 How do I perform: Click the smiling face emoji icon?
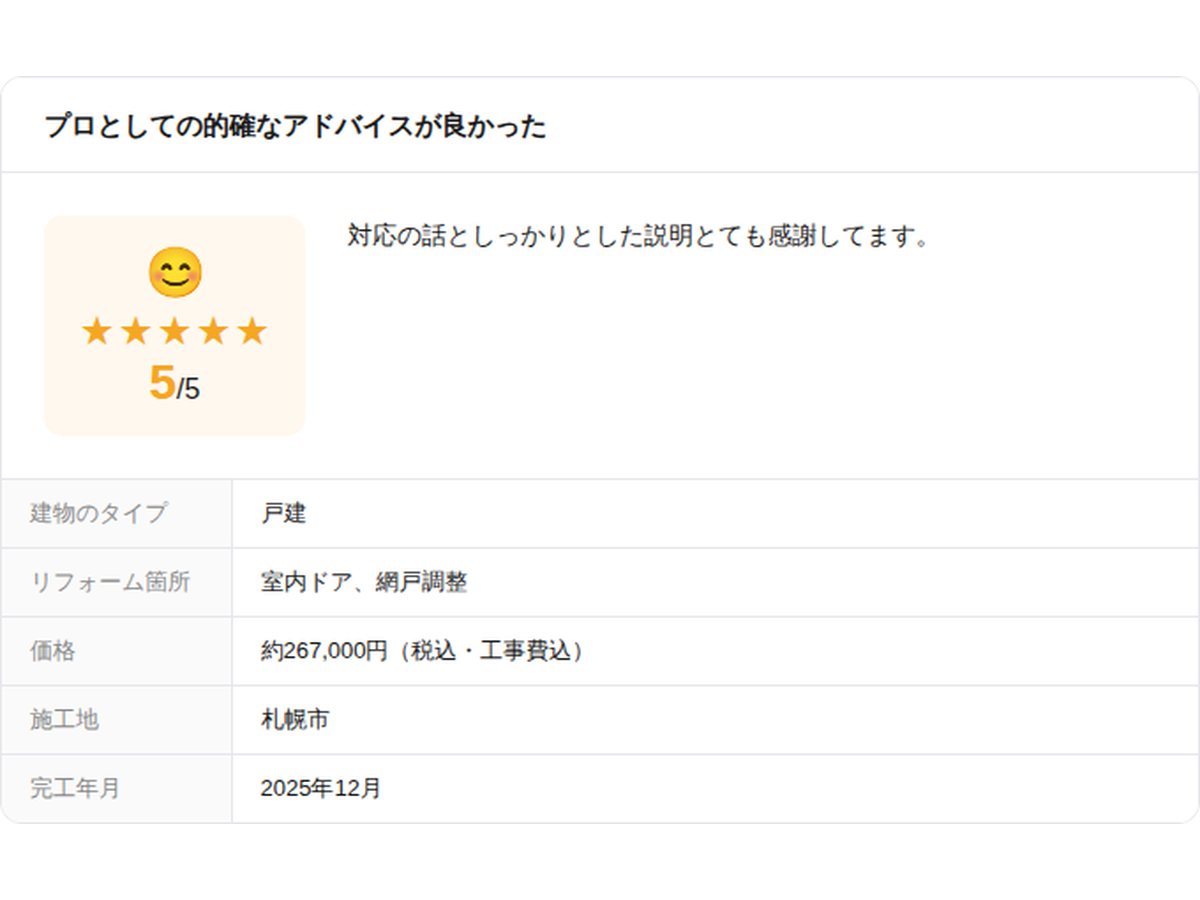pos(175,272)
